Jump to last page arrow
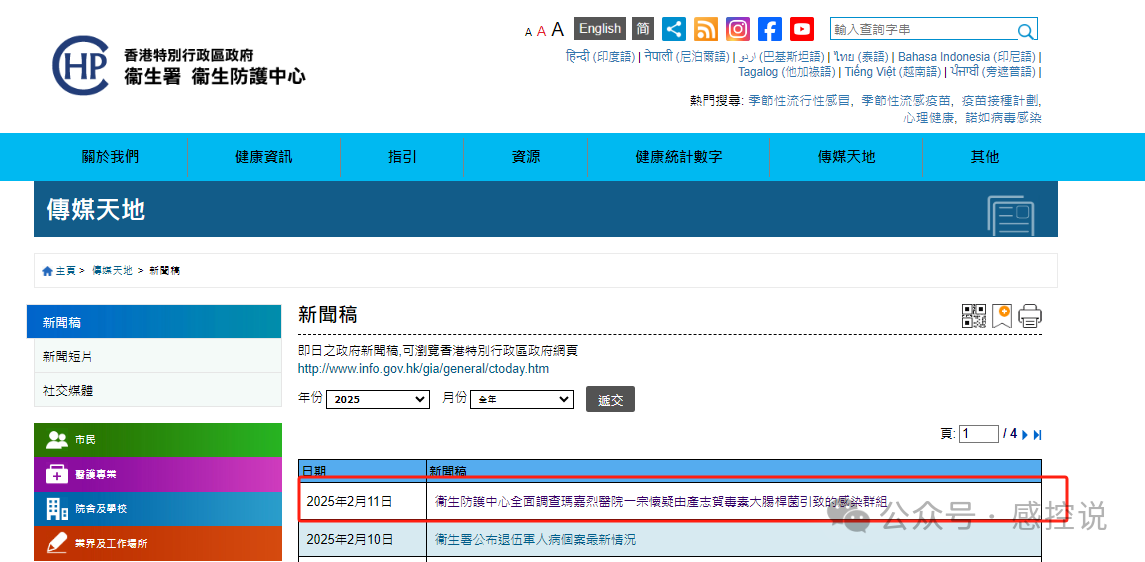1145x562 pixels. point(1038,435)
